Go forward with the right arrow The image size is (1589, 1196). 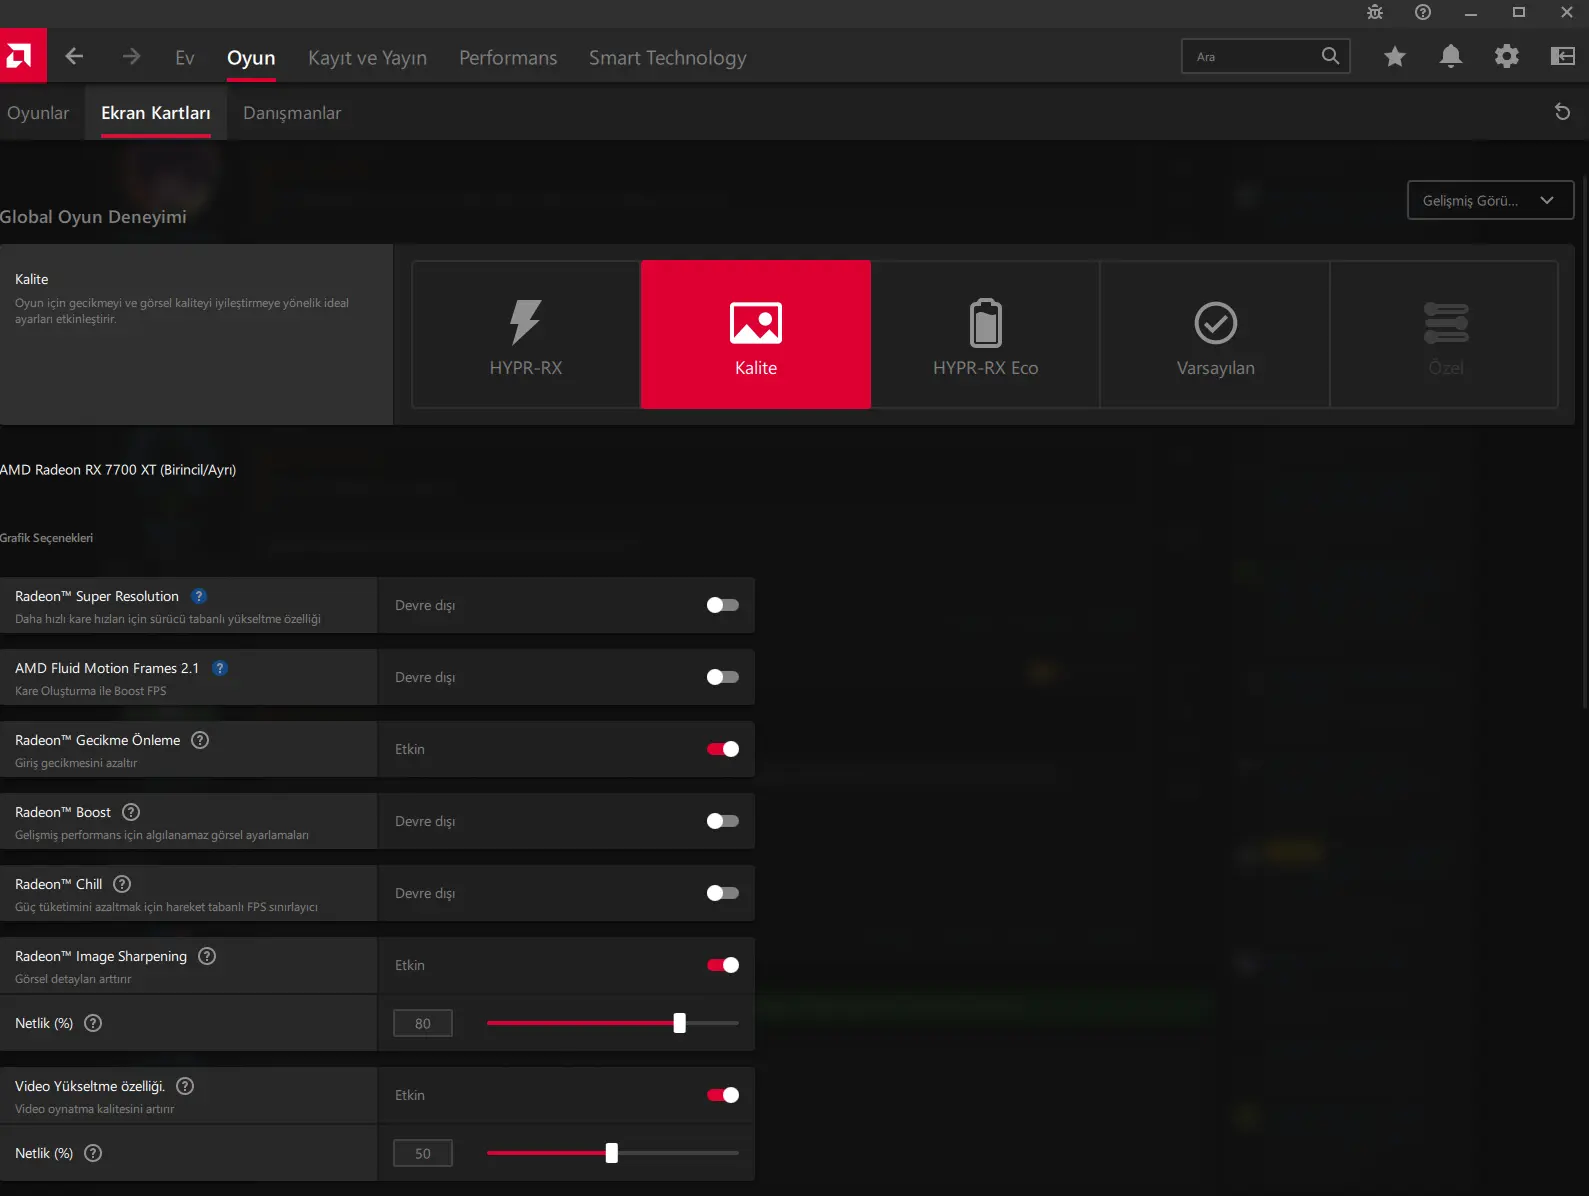pyautogui.click(x=131, y=57)
